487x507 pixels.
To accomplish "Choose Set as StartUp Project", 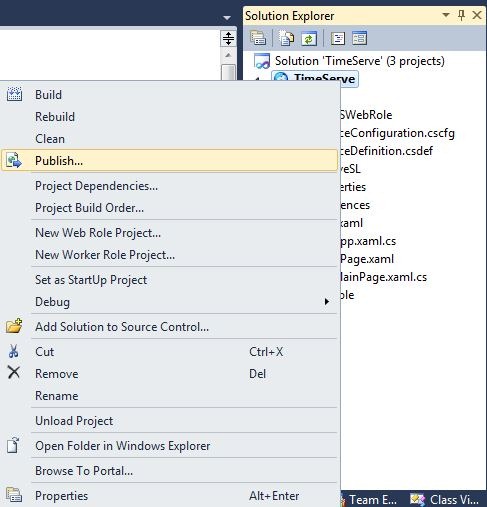I will click(x=91, y=280).
